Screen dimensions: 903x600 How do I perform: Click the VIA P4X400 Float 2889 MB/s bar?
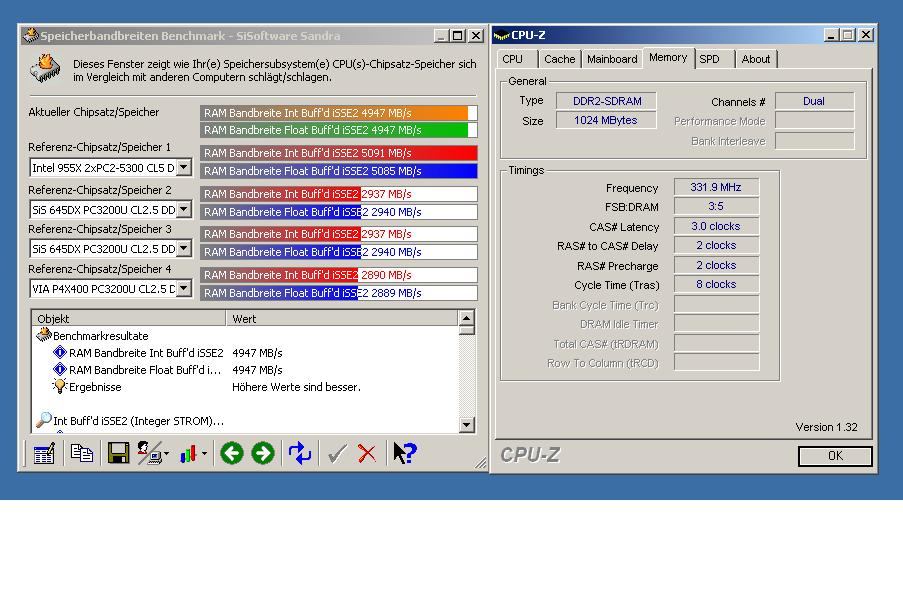pos(339,293)
